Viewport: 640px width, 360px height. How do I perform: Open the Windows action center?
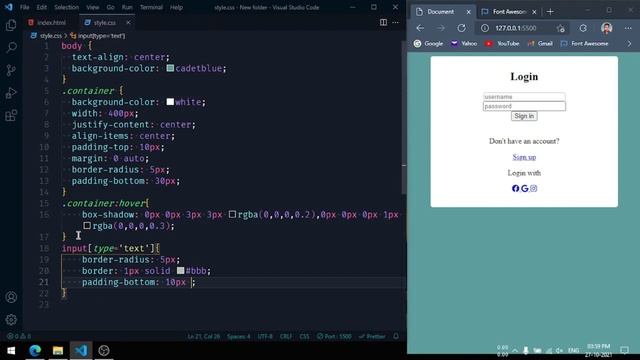pos(624,350)
